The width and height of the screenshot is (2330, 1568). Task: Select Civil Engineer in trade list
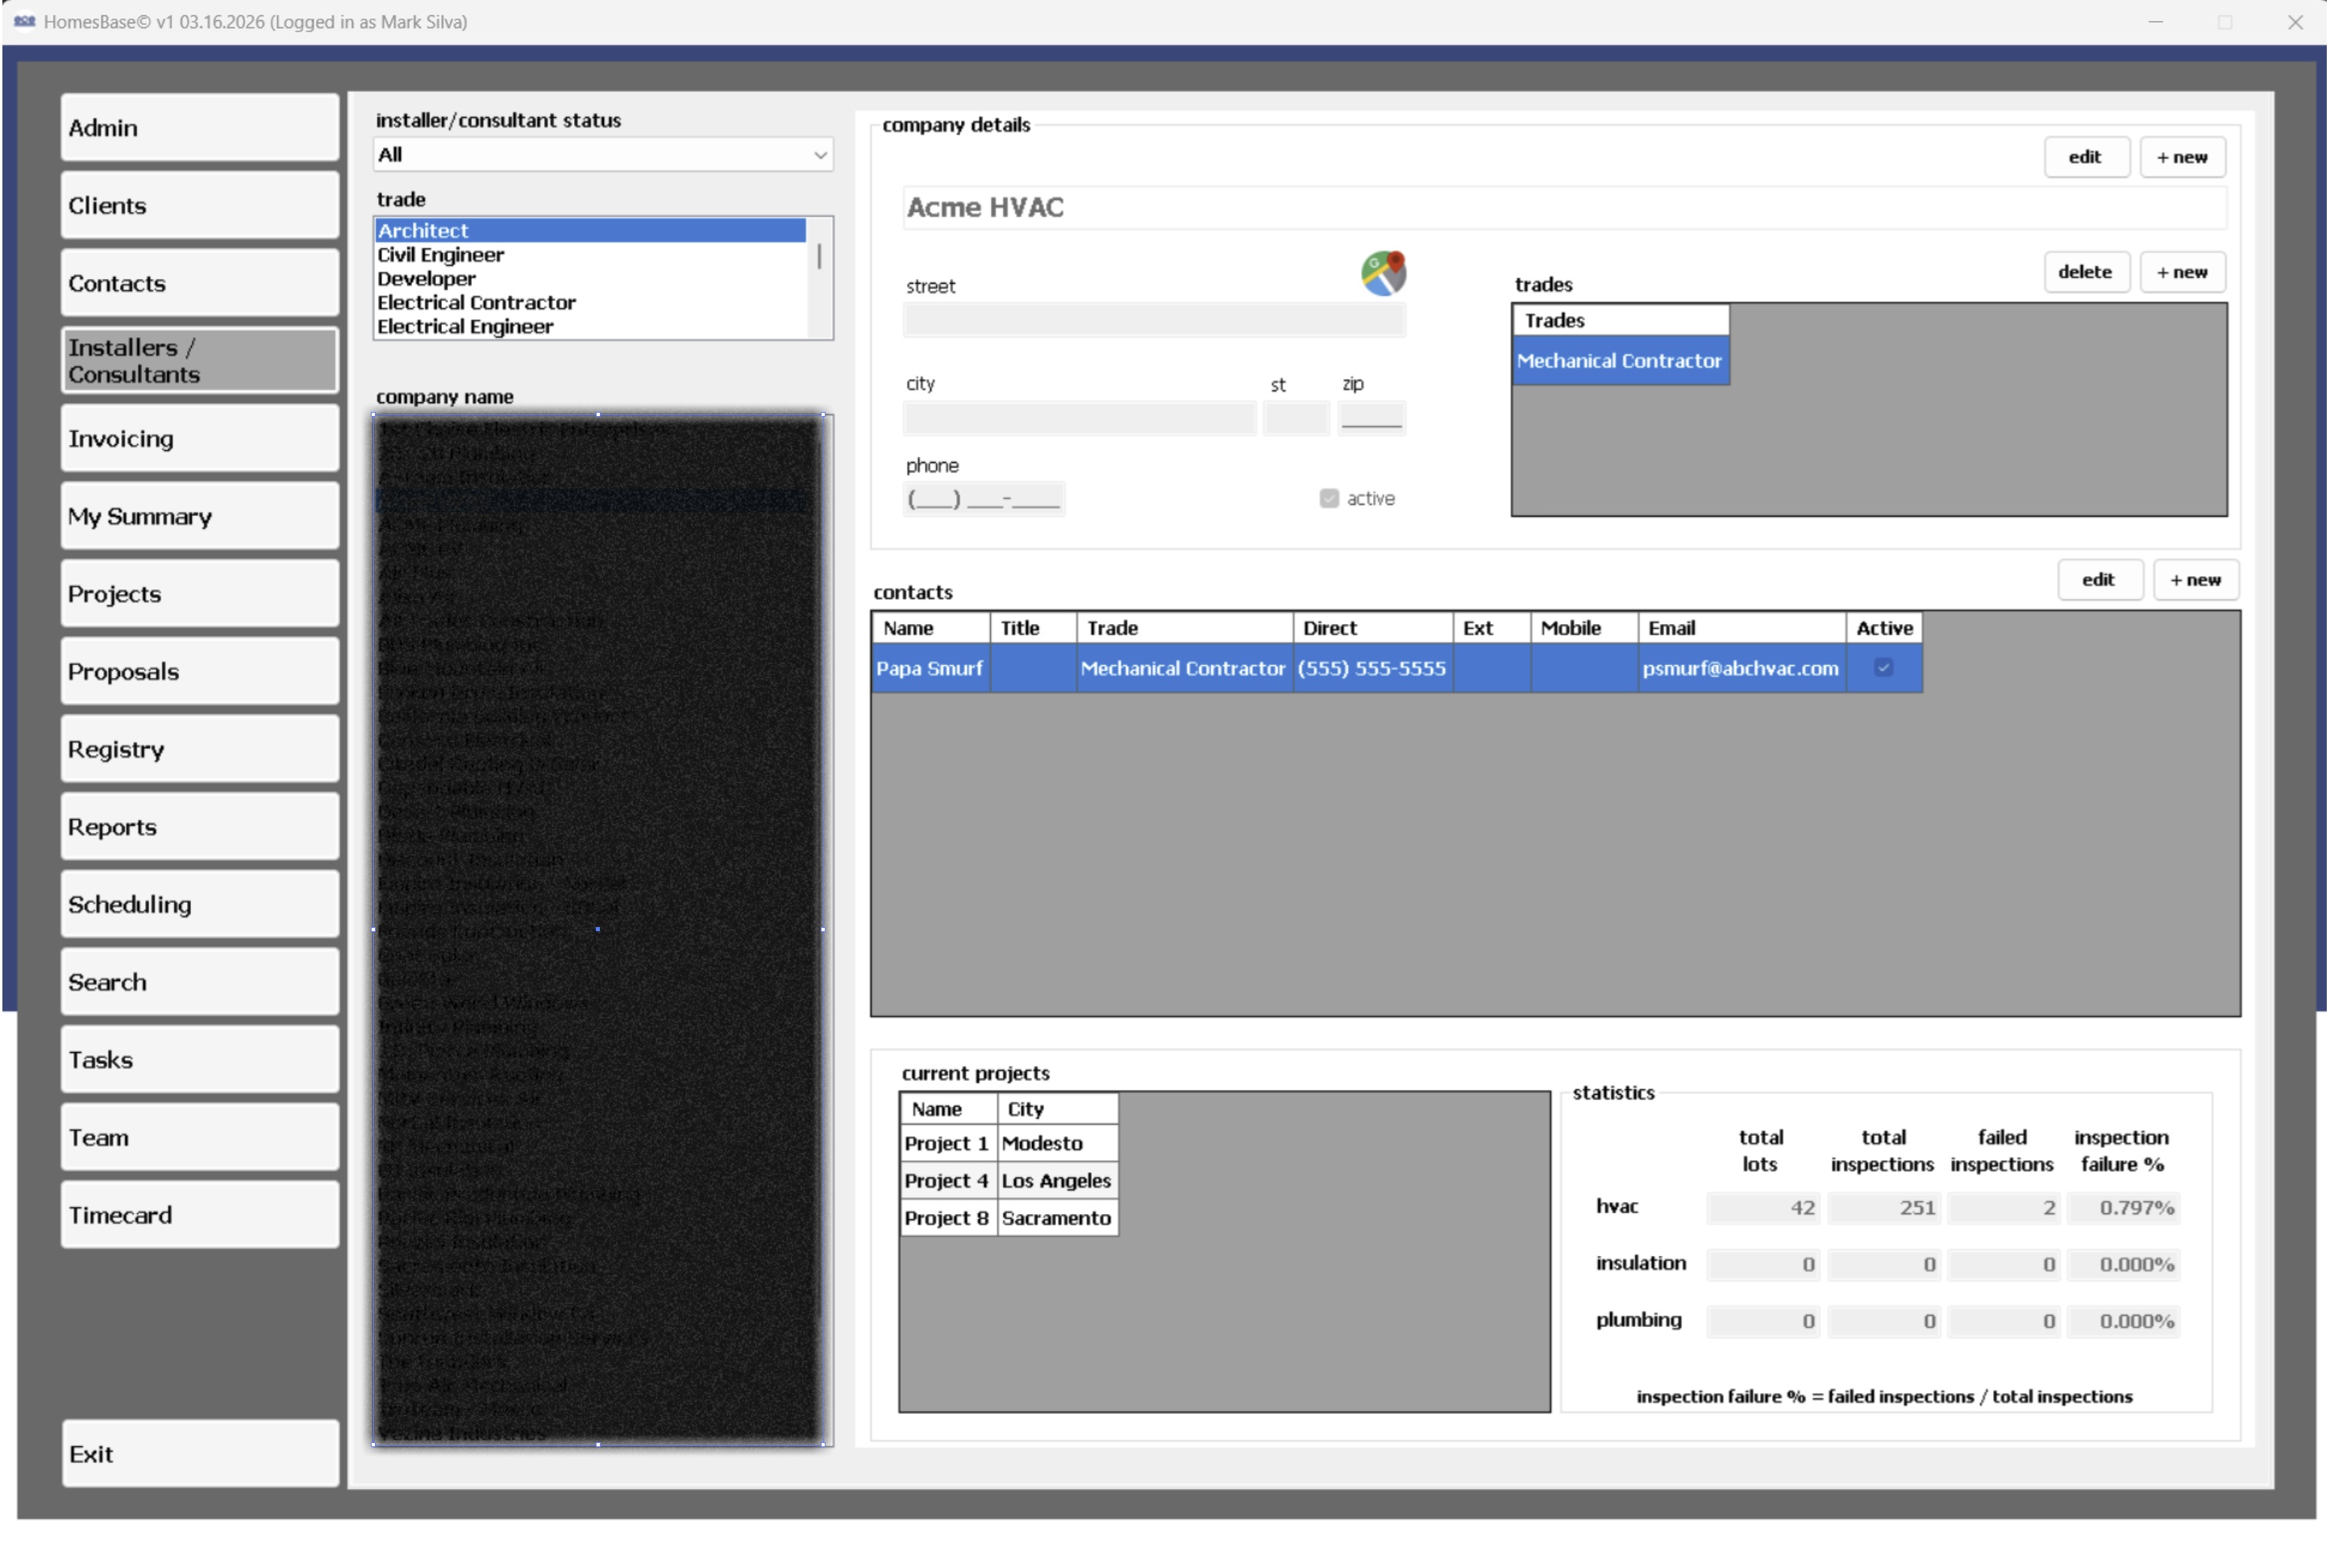pos(441,255)
